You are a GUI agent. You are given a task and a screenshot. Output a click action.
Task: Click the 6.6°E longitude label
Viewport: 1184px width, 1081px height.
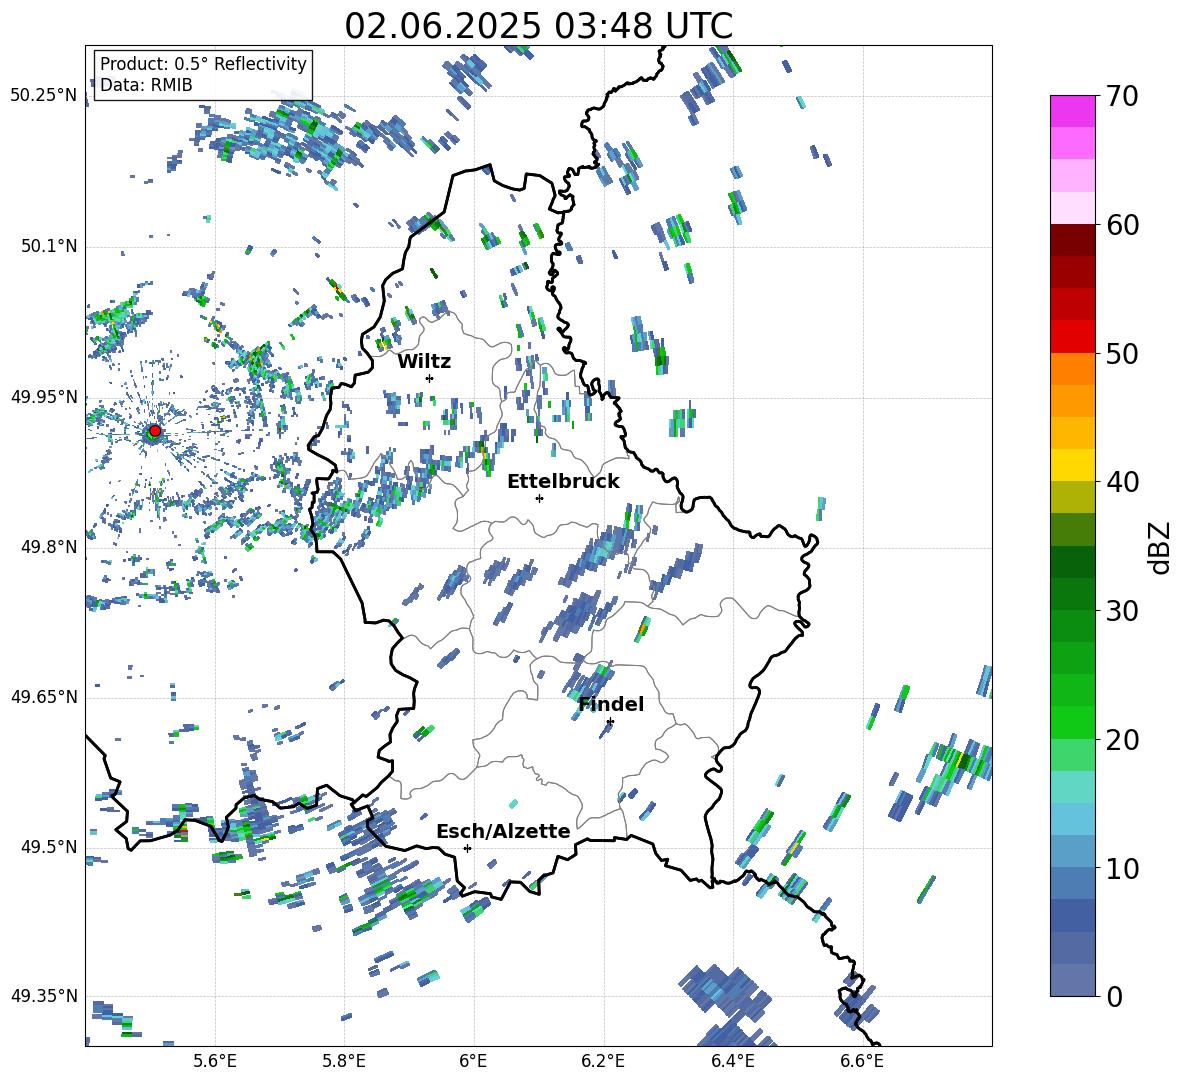(862, 1061)
